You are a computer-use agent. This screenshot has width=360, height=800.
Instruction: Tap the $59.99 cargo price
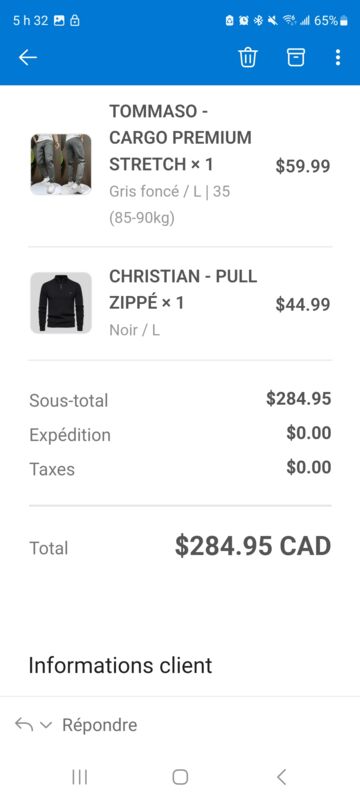point(303,166)
